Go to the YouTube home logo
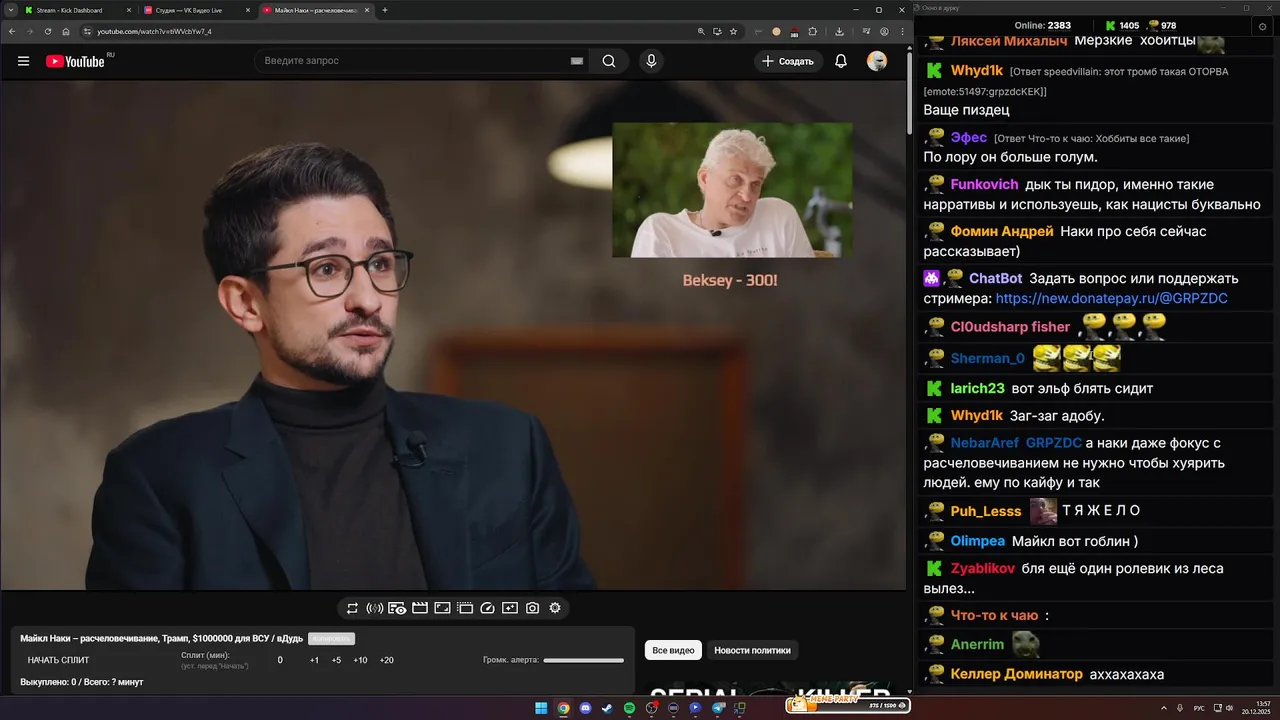1280x720 pixels. click(x=75, y=61)
